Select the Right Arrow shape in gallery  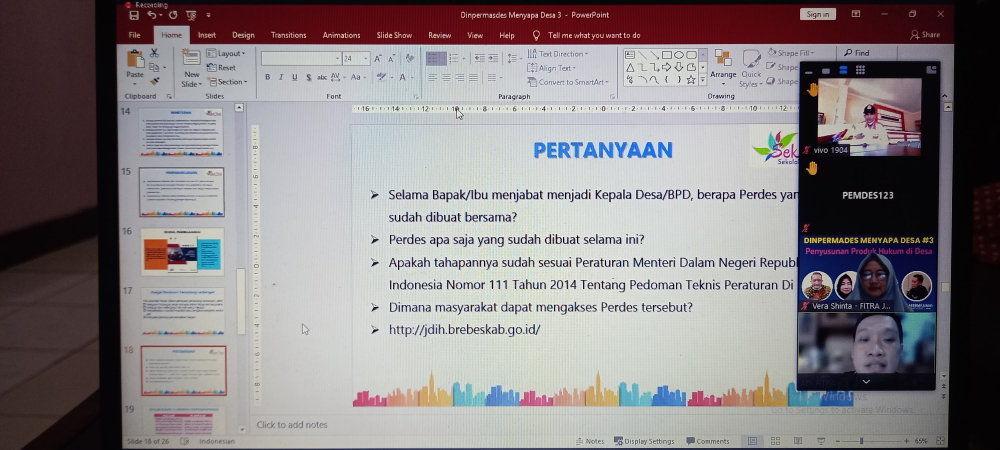pyautogui.click(x=666, y=67)
